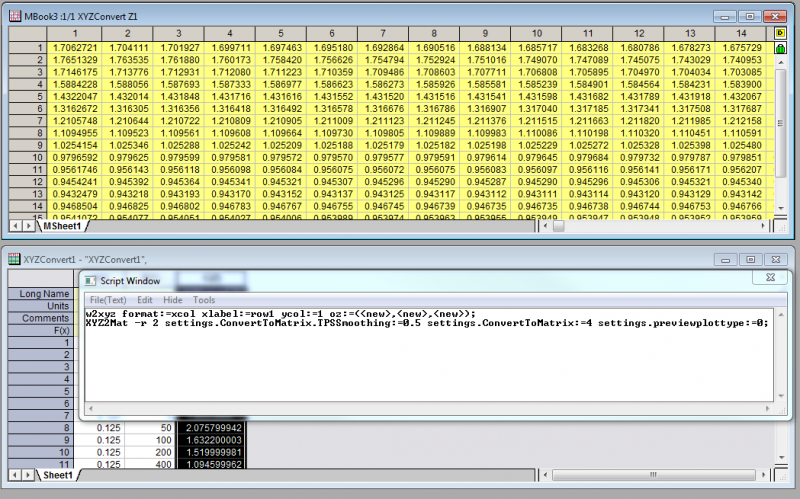Click matrix cell 1.584901 in row 4

pos(587,84)
